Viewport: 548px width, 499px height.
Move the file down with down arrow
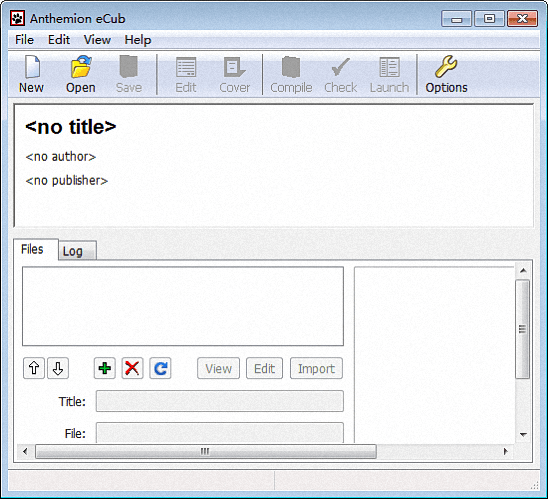(x=58, y=368)
